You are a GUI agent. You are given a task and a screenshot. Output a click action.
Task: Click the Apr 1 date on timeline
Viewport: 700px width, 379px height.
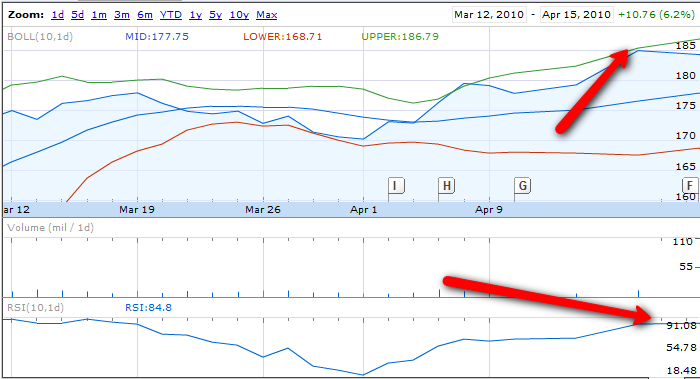363,210
